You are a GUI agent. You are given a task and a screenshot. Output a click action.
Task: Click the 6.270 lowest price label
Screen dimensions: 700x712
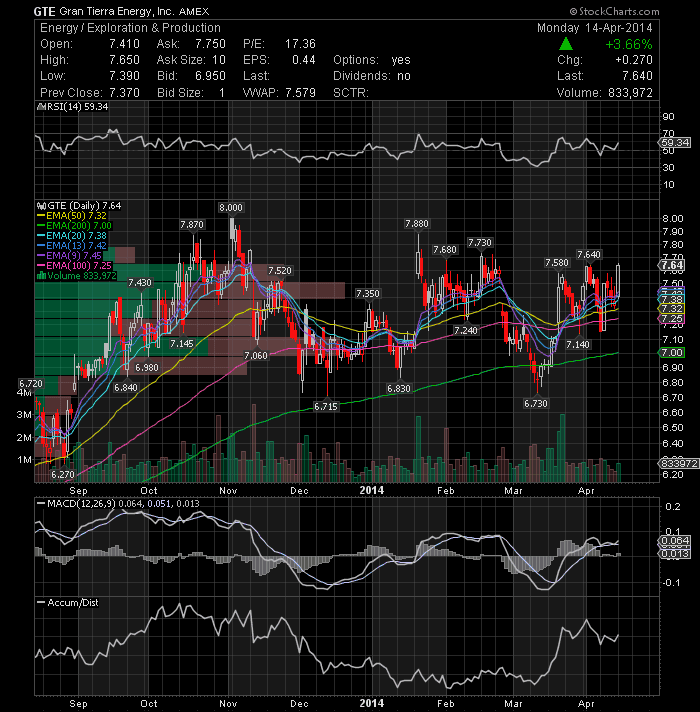(63, 475)
